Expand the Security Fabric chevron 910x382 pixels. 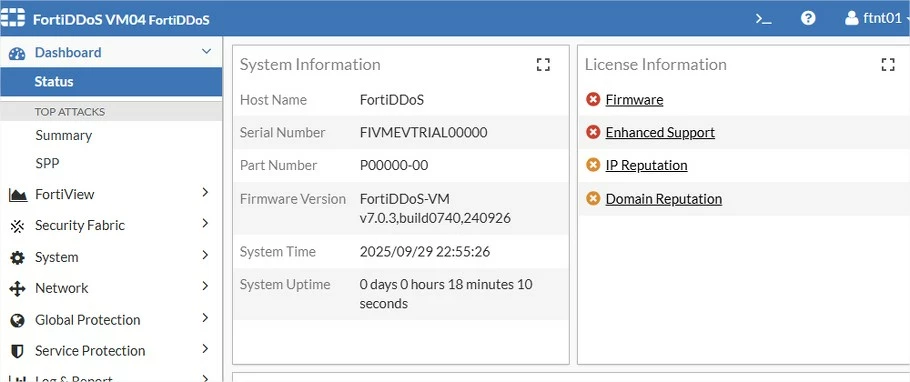[205, 224]
